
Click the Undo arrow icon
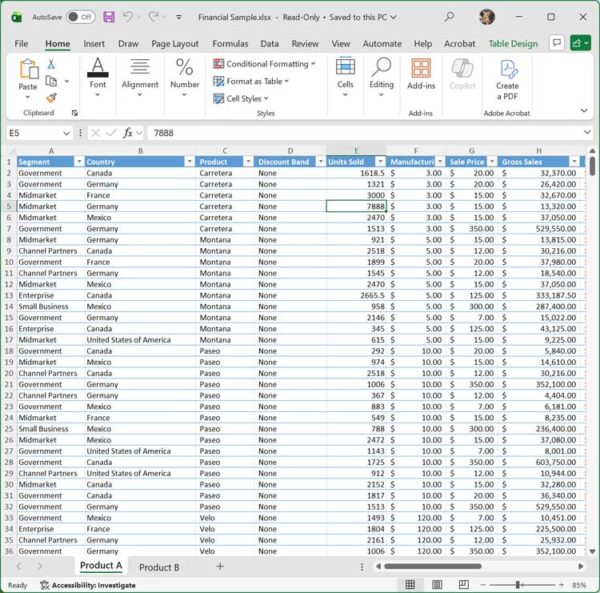(x=128, y=17)
